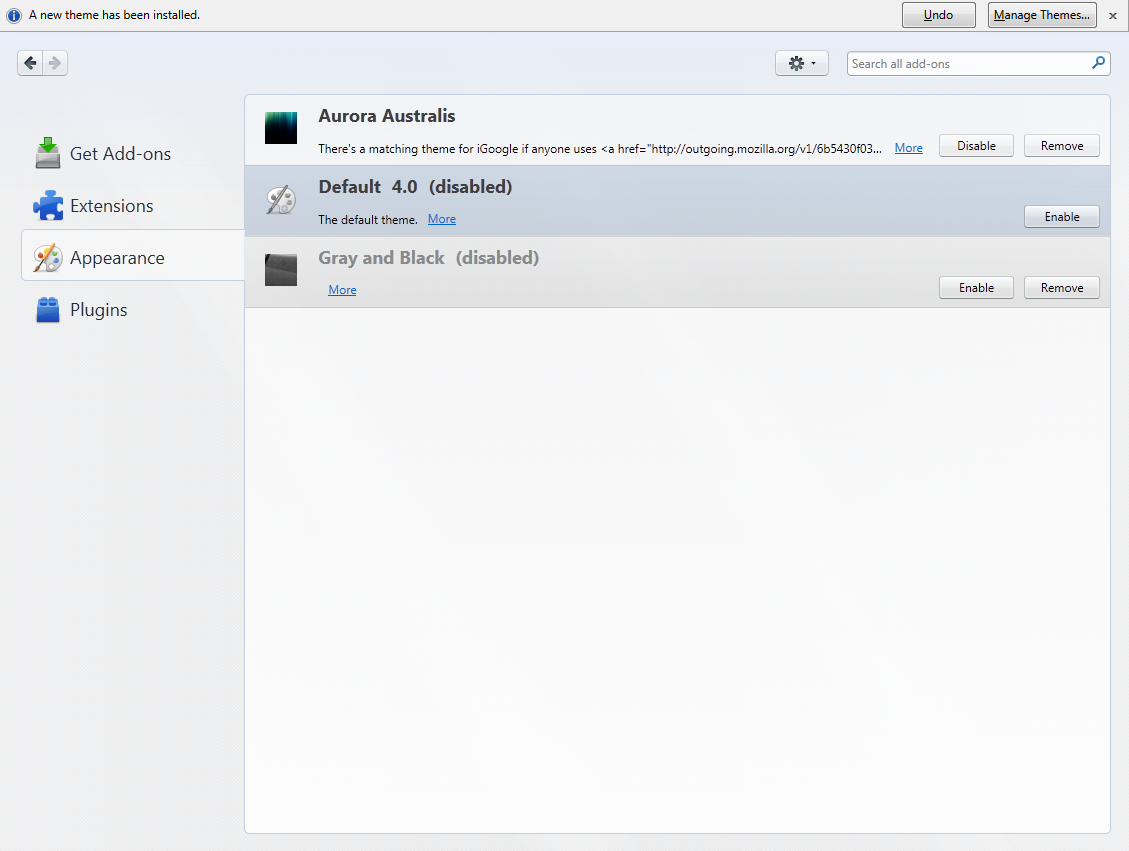Open More link for Gray and Black
Viewport: 1129px width, 851px height.
pyautogui.click(x=342, y=289)
